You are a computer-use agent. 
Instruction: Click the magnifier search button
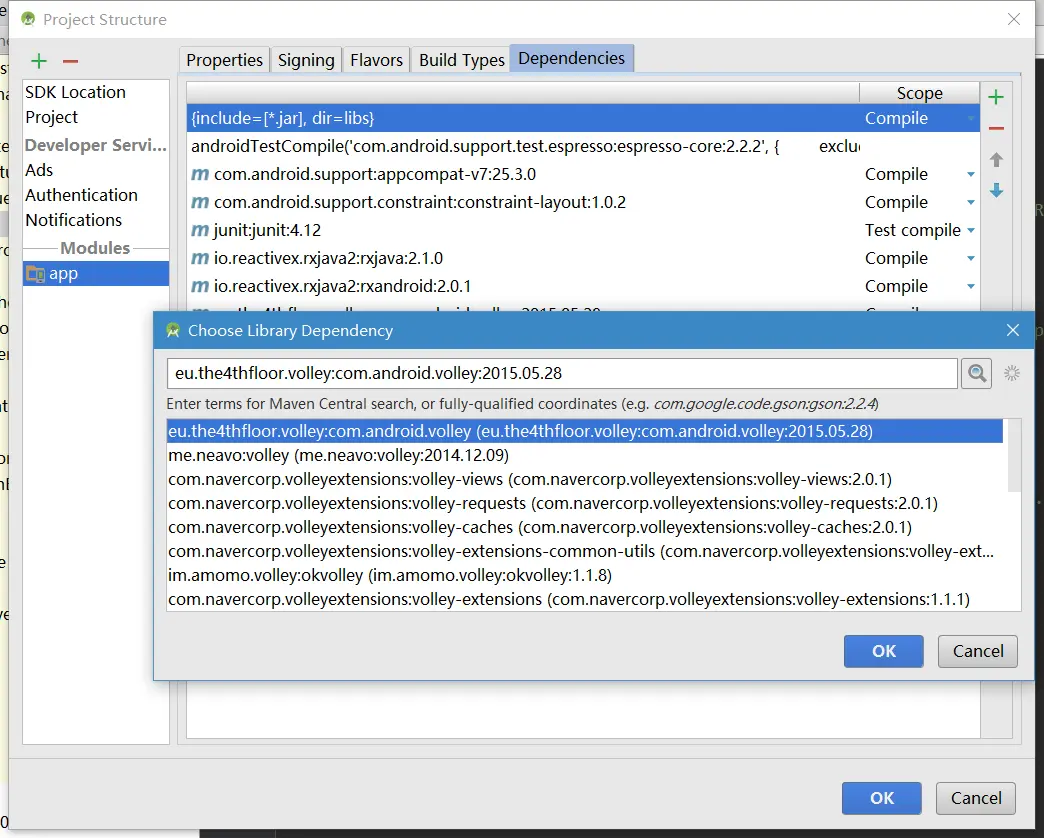(x=977, y=373)
